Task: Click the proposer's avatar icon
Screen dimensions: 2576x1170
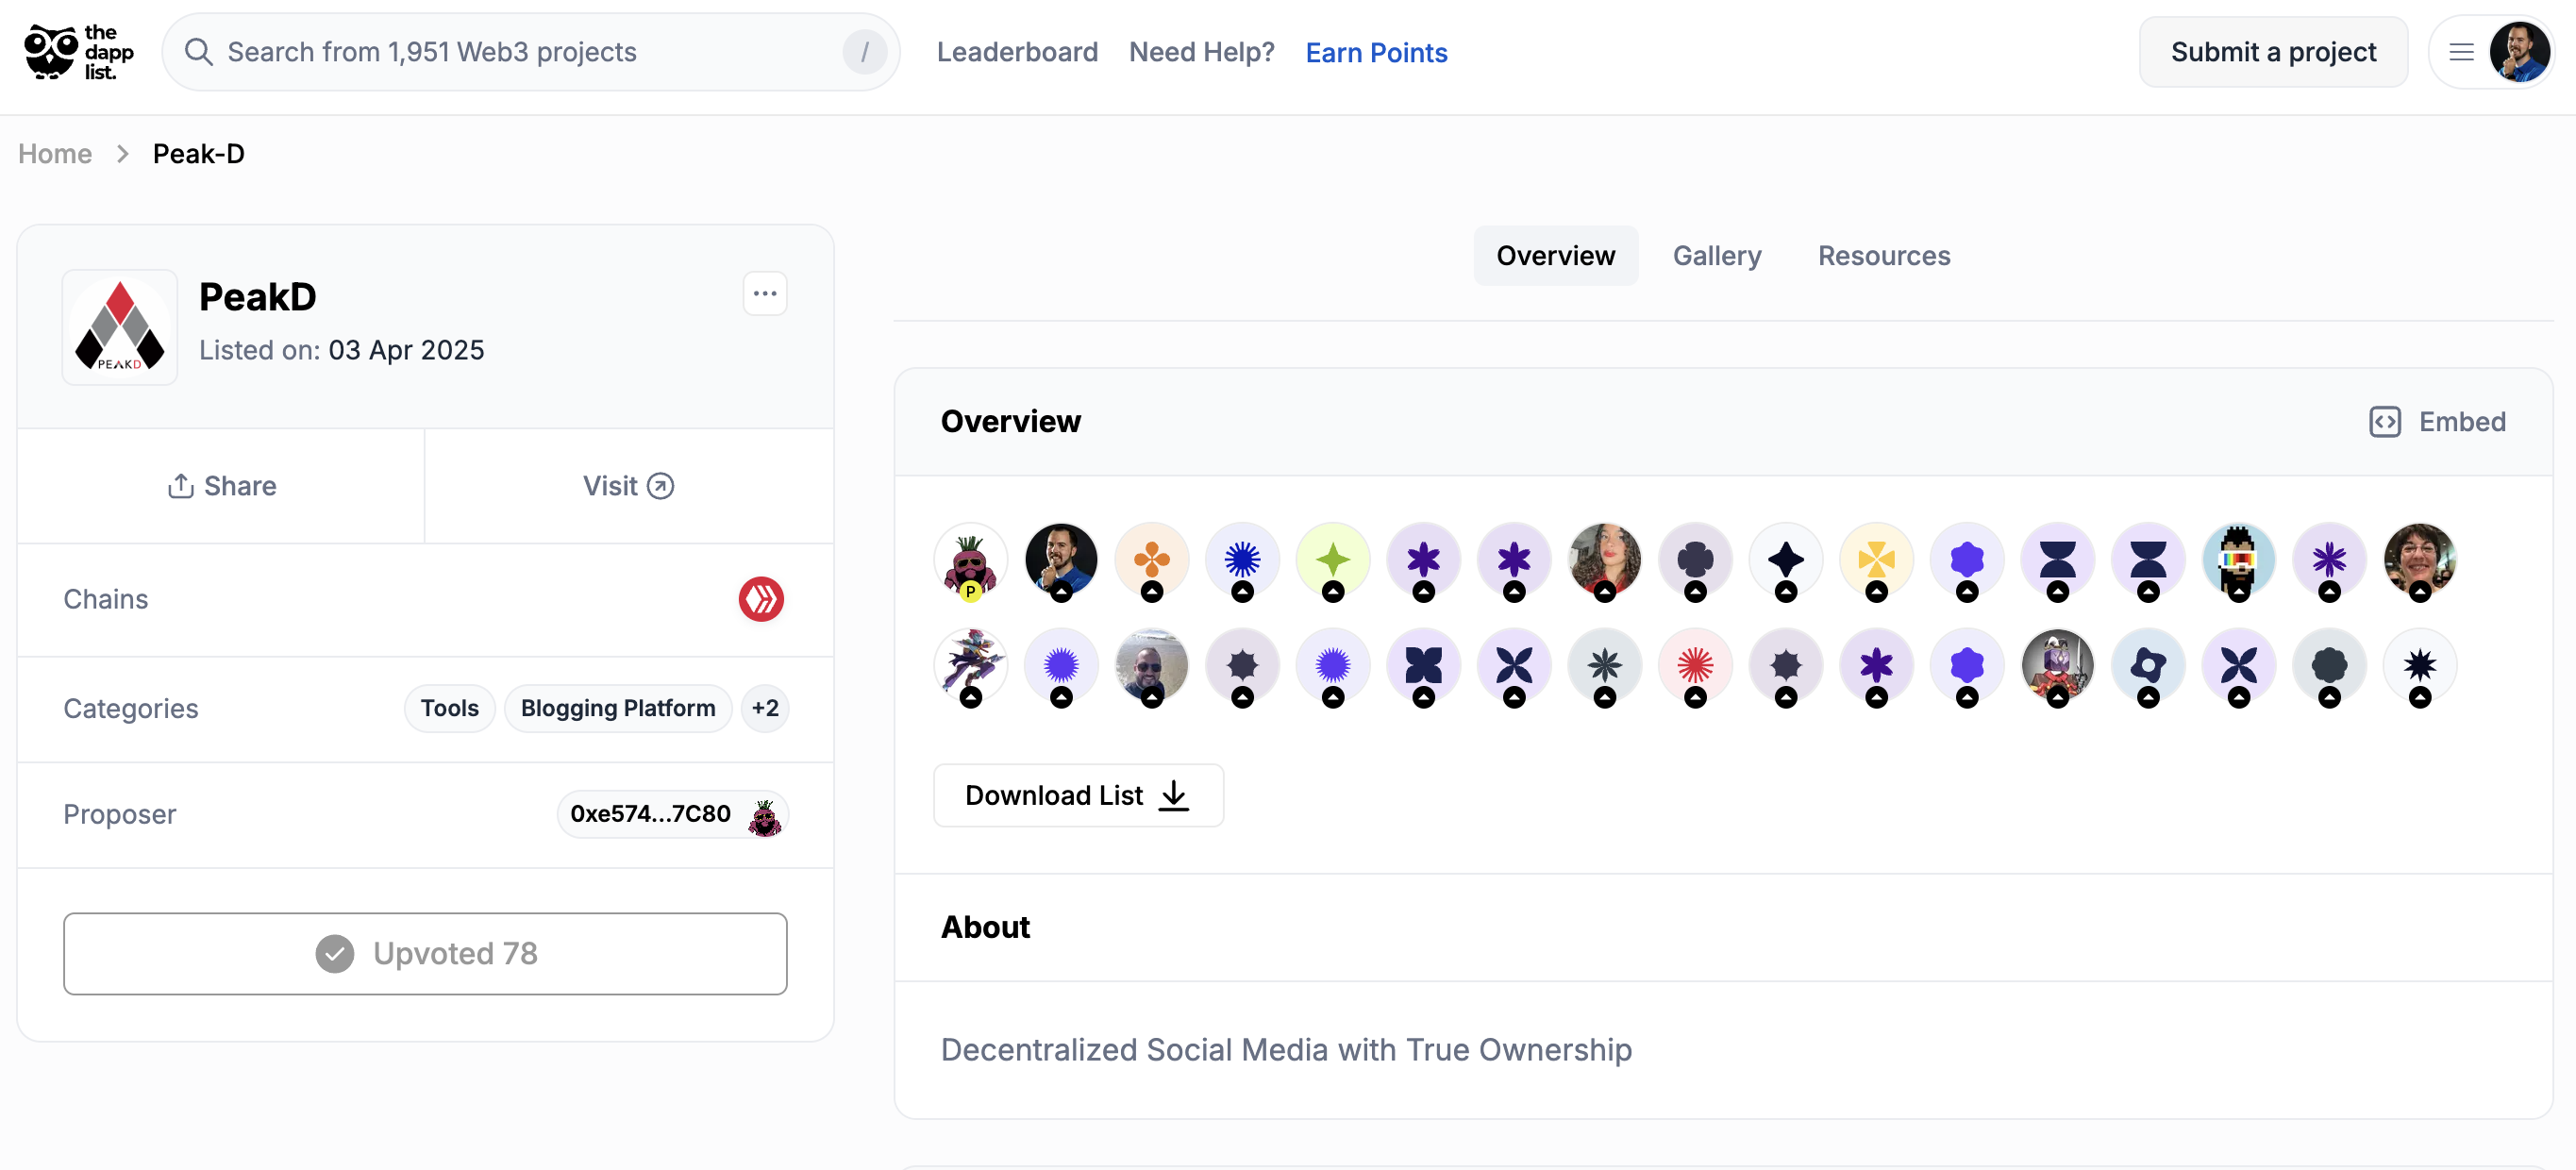Action: (765, 817)
